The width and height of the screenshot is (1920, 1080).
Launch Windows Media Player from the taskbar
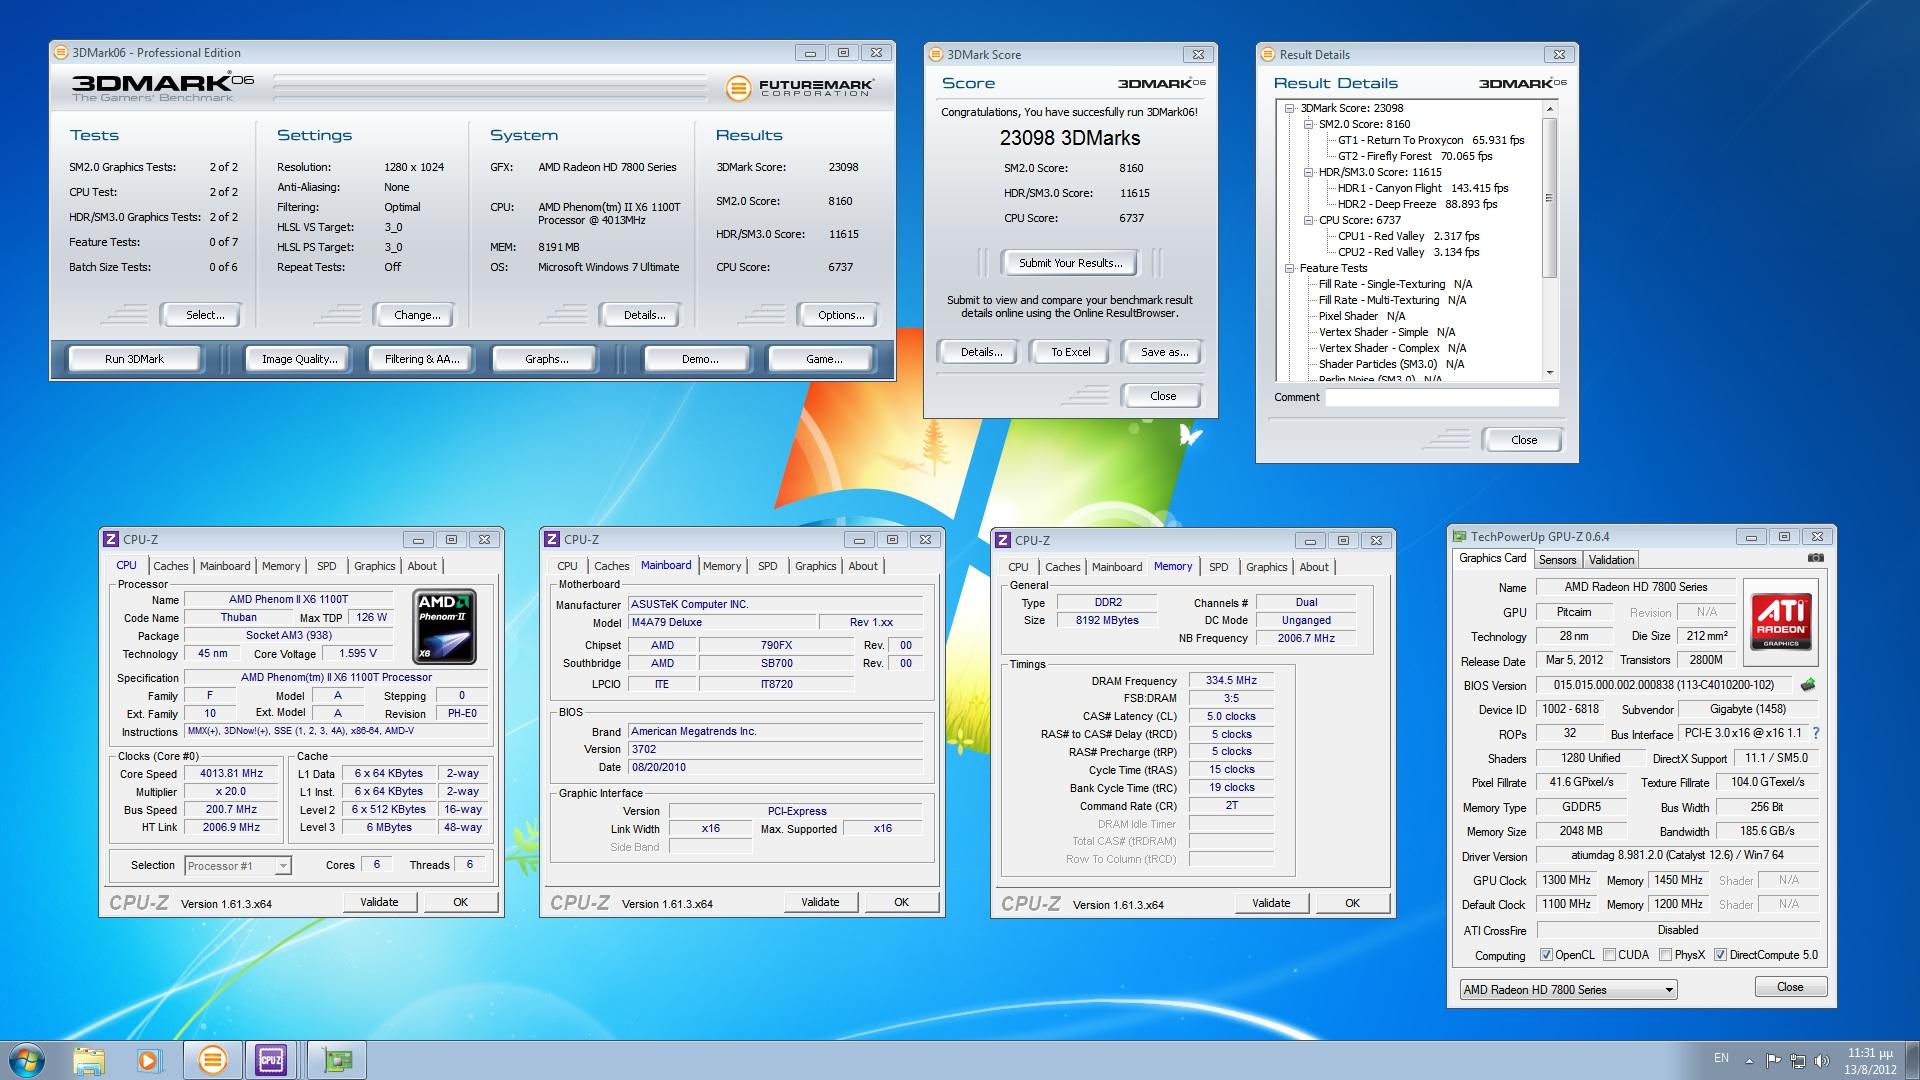pyautogui.click(x=149, y=1060)
